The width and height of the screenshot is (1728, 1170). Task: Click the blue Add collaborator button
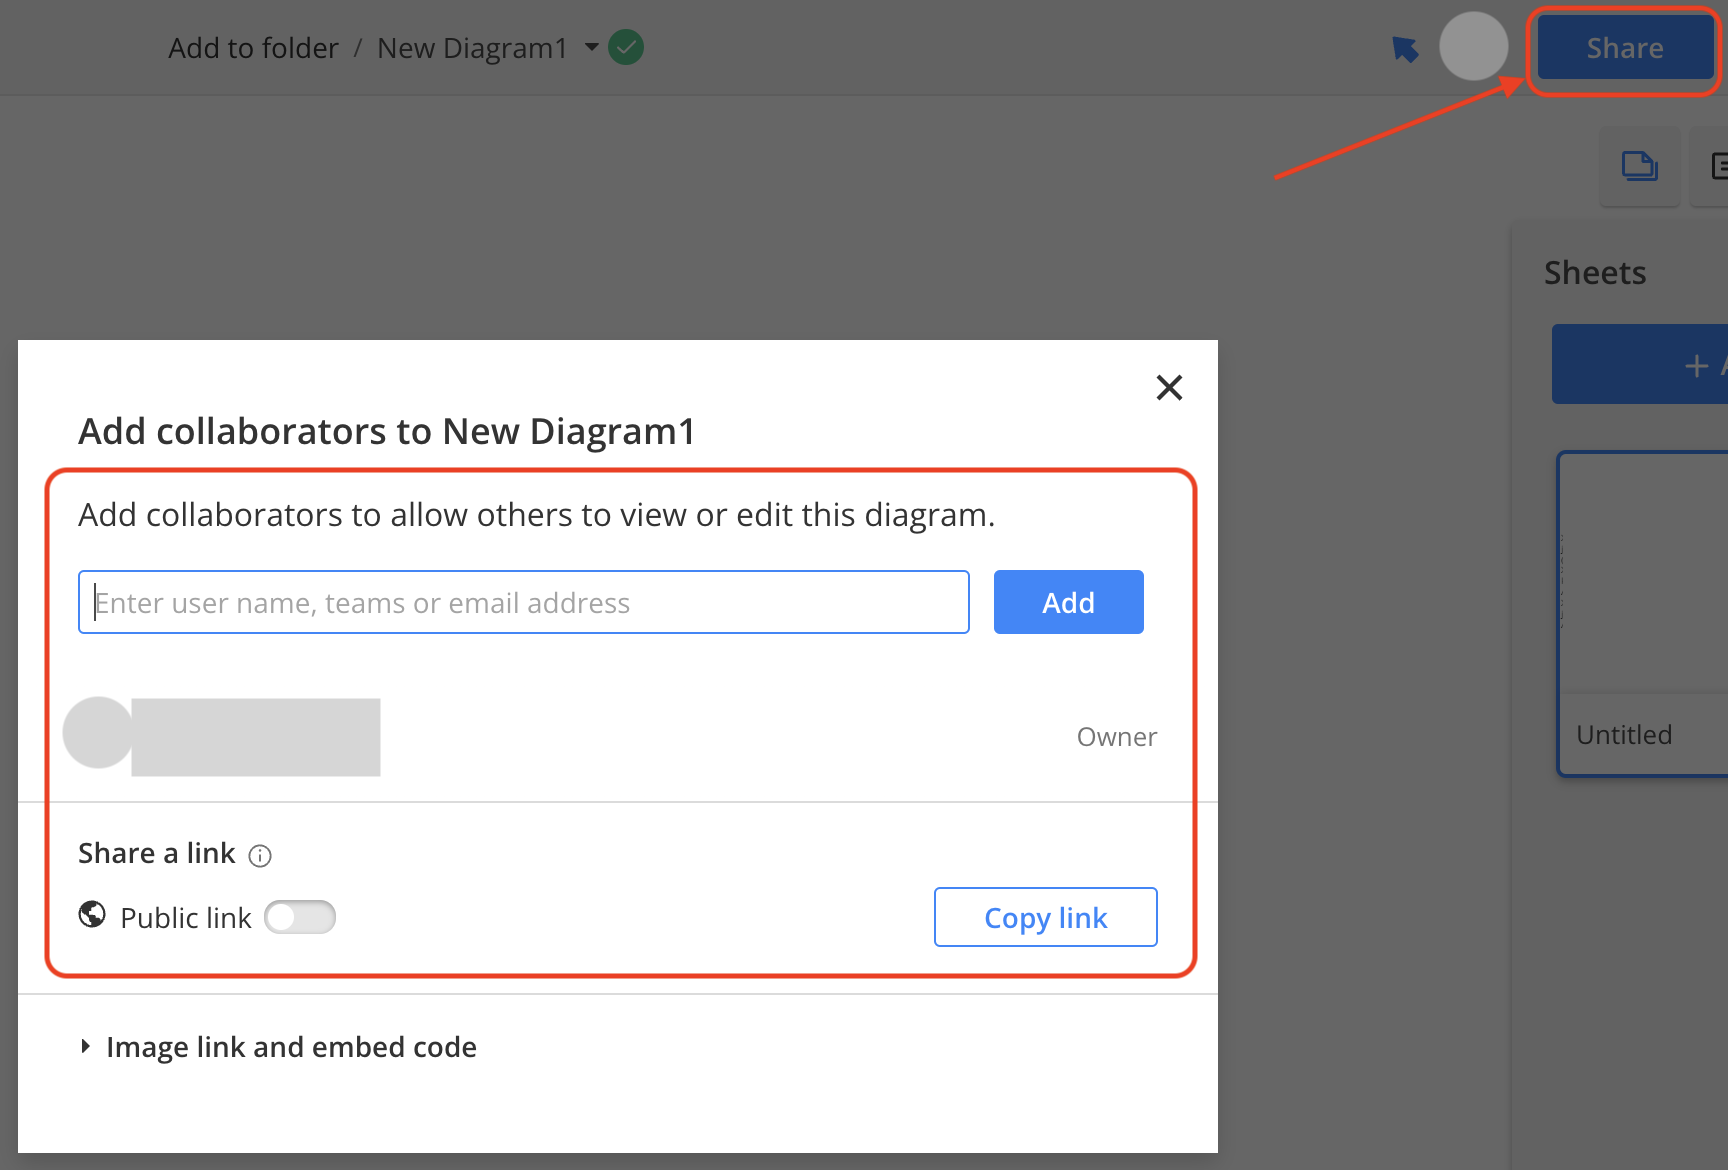(x=1068, y=601)
